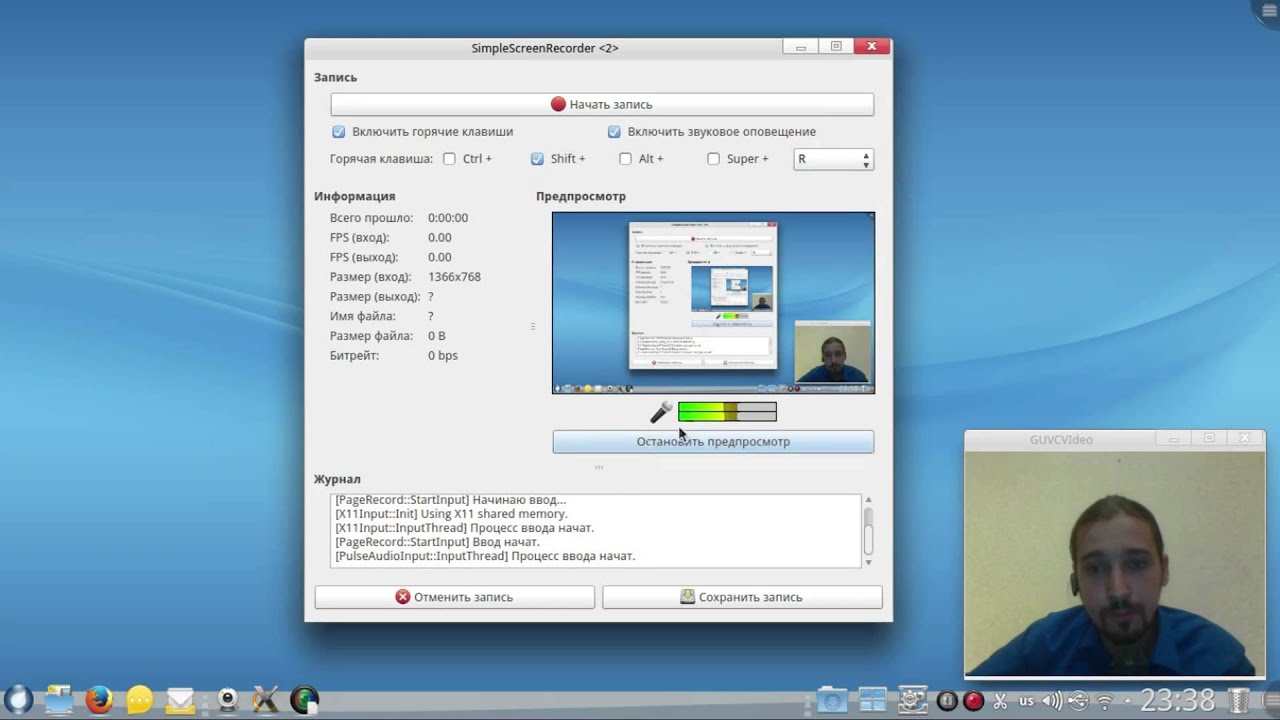Click the 'Начать запись' button
Image resolution: width=1280 pixels, height=720 pixels.
coord(602,104)
